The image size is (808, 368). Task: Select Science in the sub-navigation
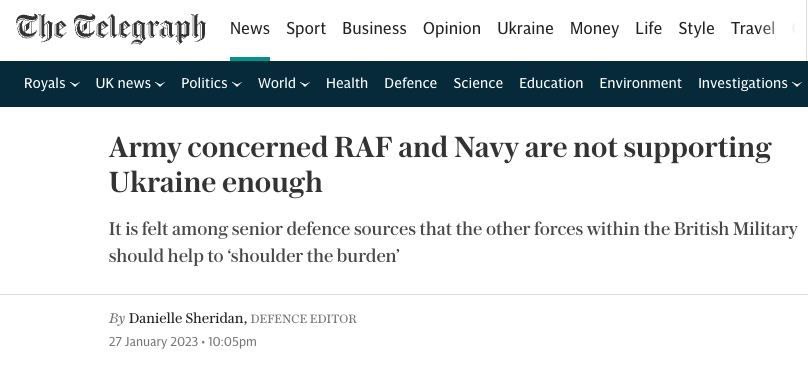coord(478,83)
